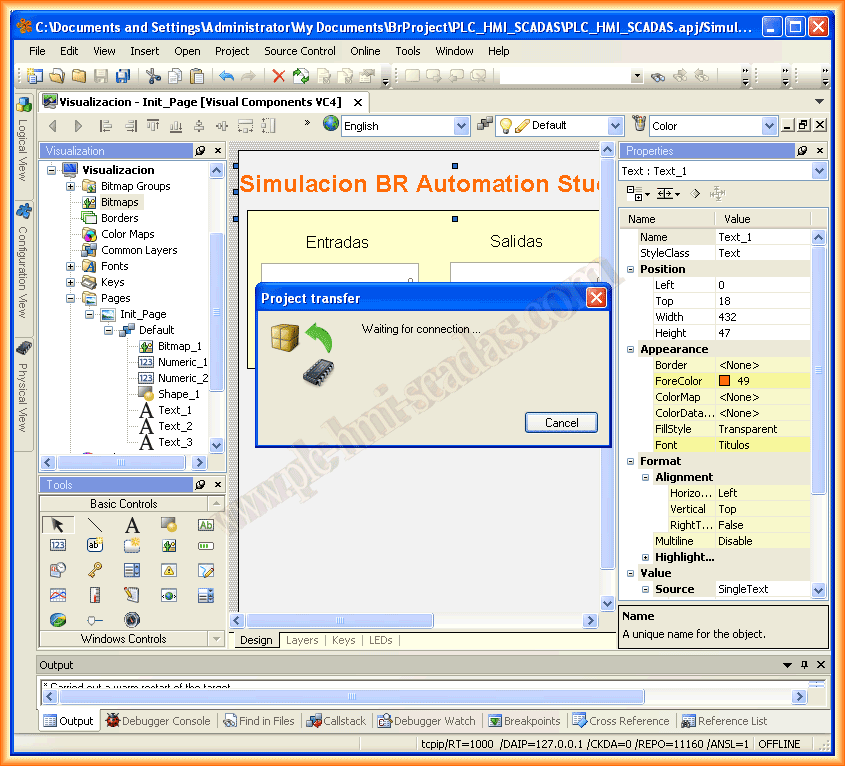Toggle auto-hide pin on Properties panel
The image size is (845, 766).
(802, 151)
